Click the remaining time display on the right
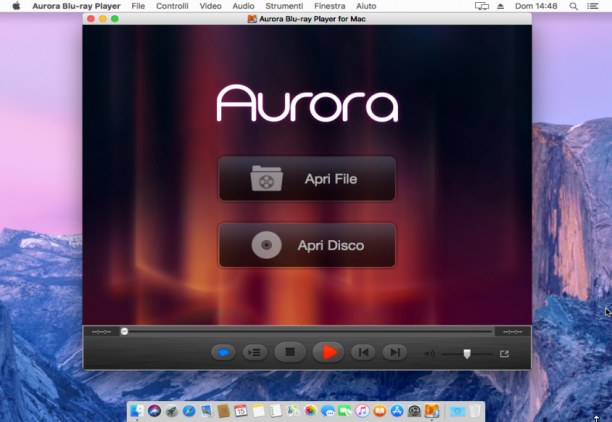Image resolution: width=612 pixels, height=422 pixels. pos(512,332)
